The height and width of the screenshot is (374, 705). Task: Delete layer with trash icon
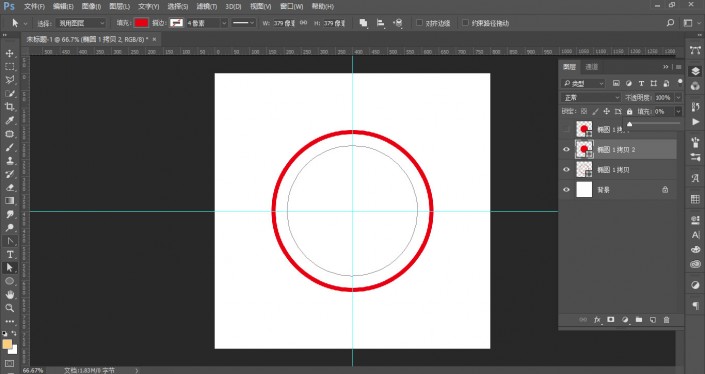point(666,320)
